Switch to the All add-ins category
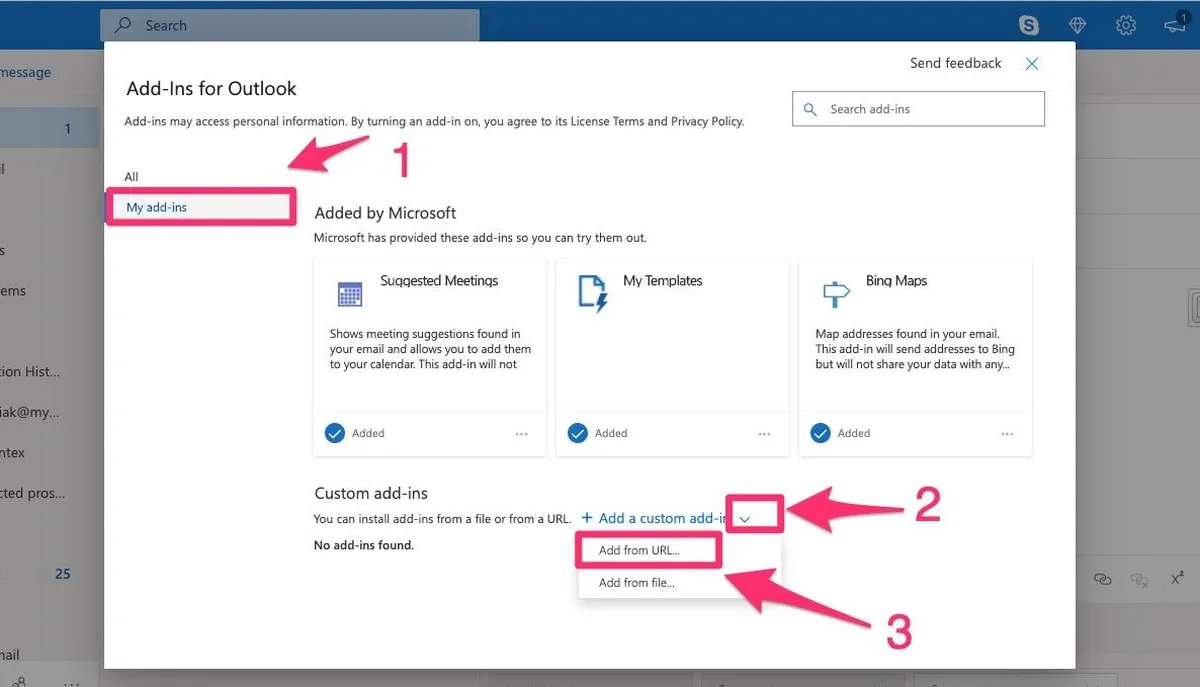Image resolution: width=1200 pixels, height=687 pixels. pyautogui.click(x=131, y=177)
